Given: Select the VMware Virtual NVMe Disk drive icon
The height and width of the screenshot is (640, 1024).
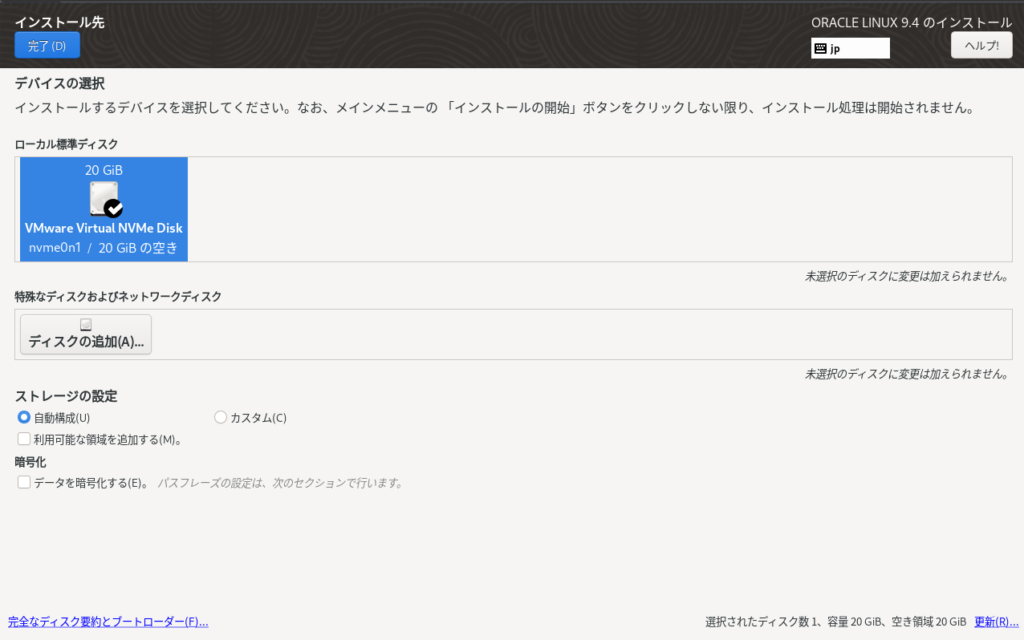Looking at the screenshot, I should tap(102, 198).
